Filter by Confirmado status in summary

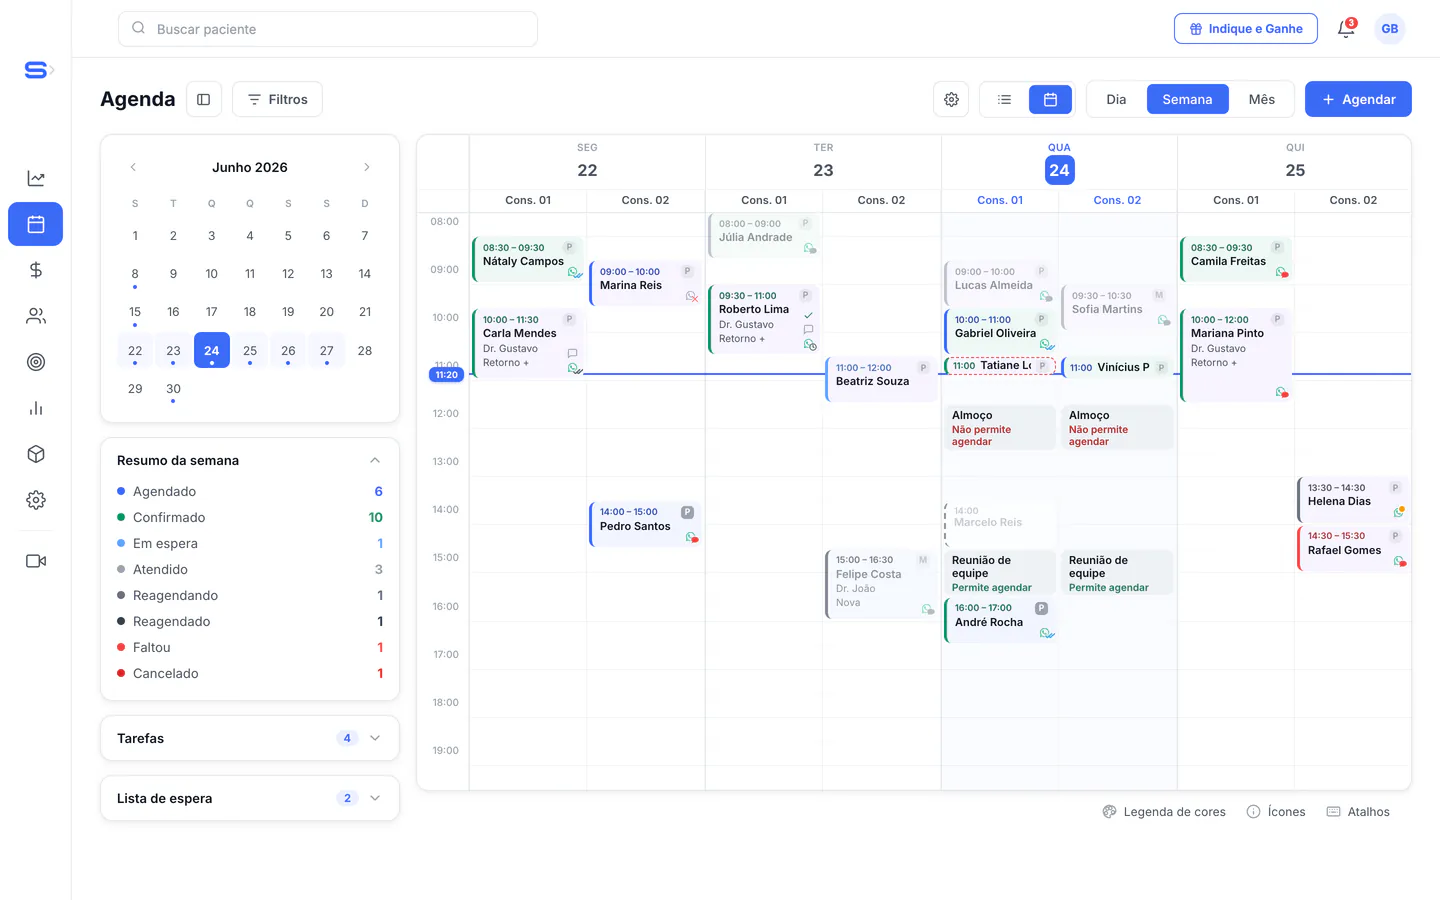250,517
